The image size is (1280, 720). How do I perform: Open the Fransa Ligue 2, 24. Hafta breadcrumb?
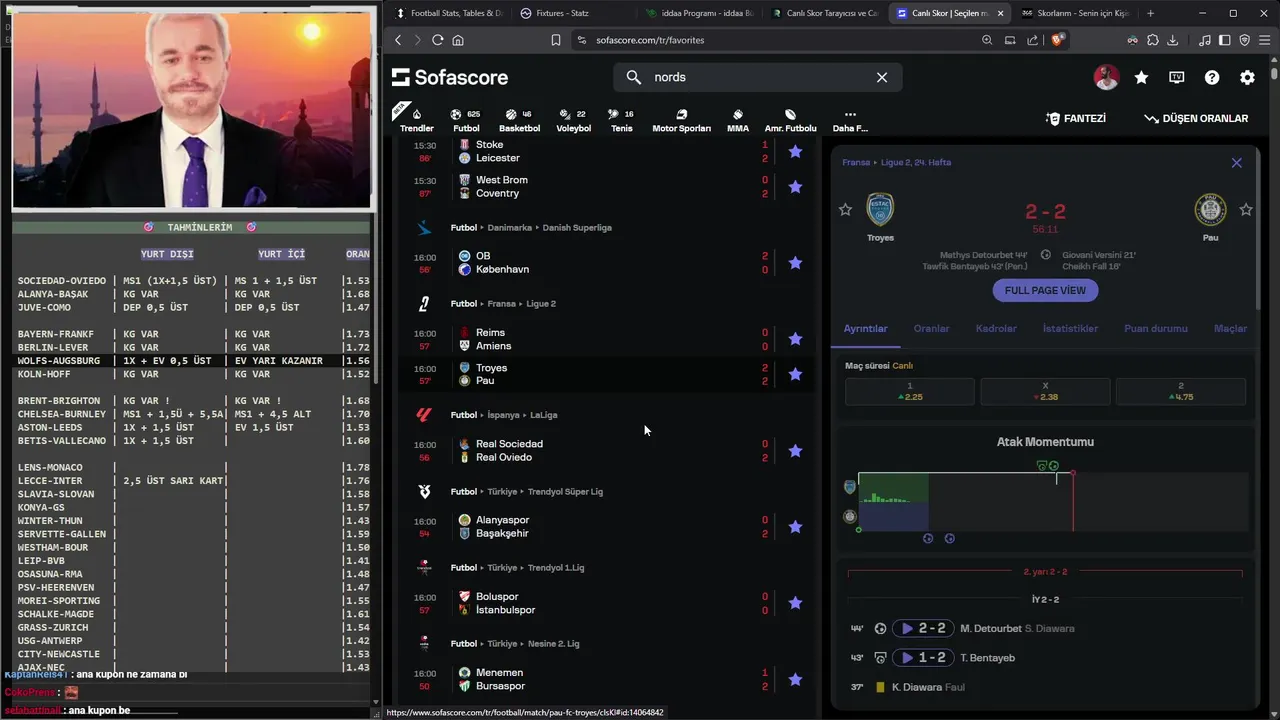[x=896, y=162]
